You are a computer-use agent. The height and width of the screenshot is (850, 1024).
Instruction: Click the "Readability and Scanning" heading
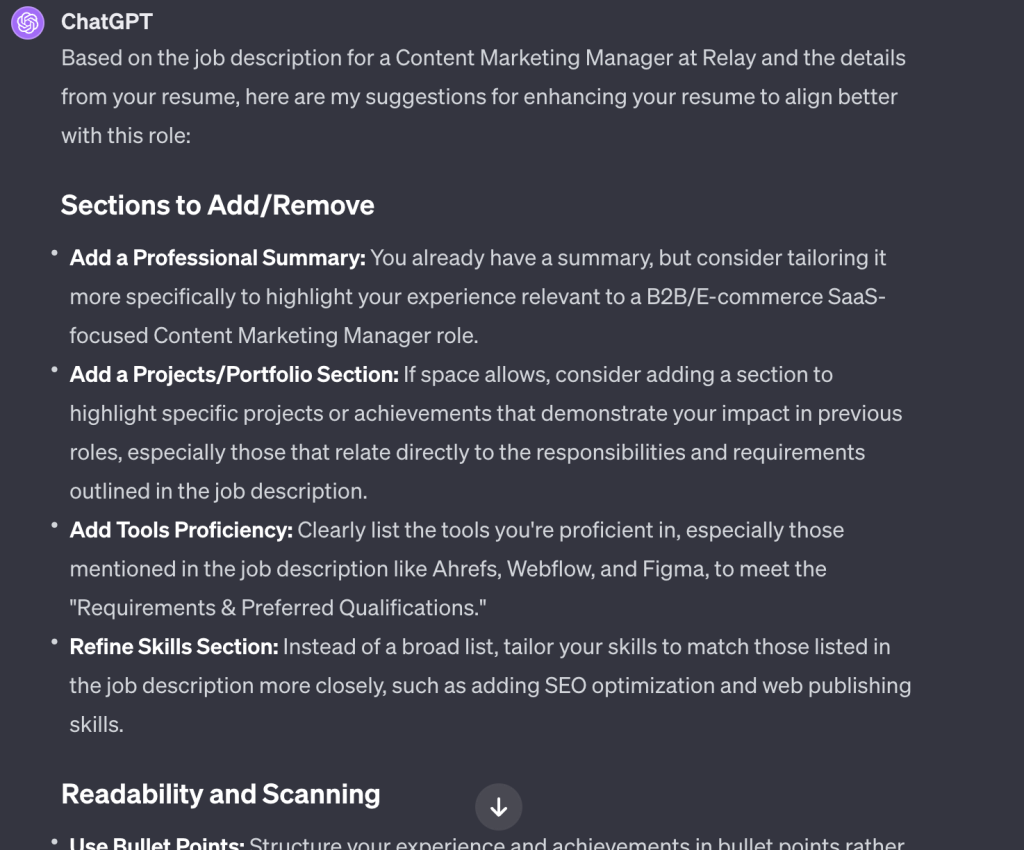coord(220,794)
